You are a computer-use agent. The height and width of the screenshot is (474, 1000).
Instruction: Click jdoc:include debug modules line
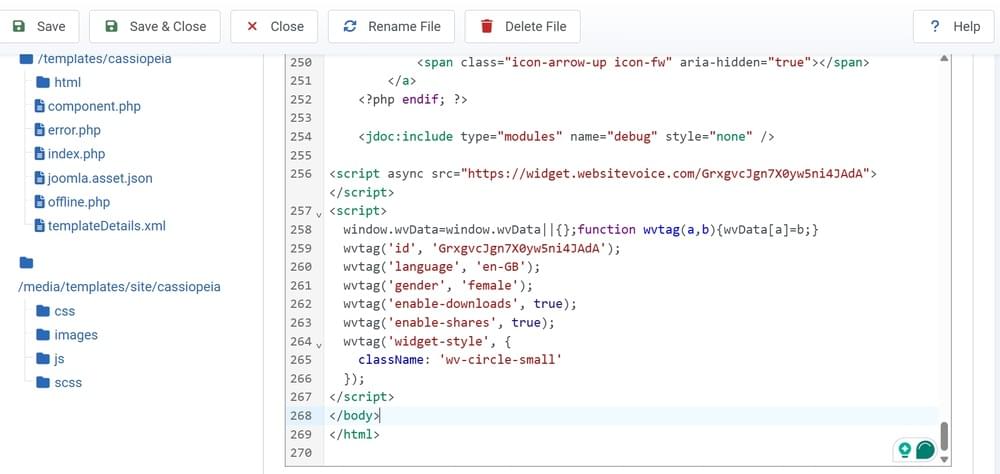[566, 137]
